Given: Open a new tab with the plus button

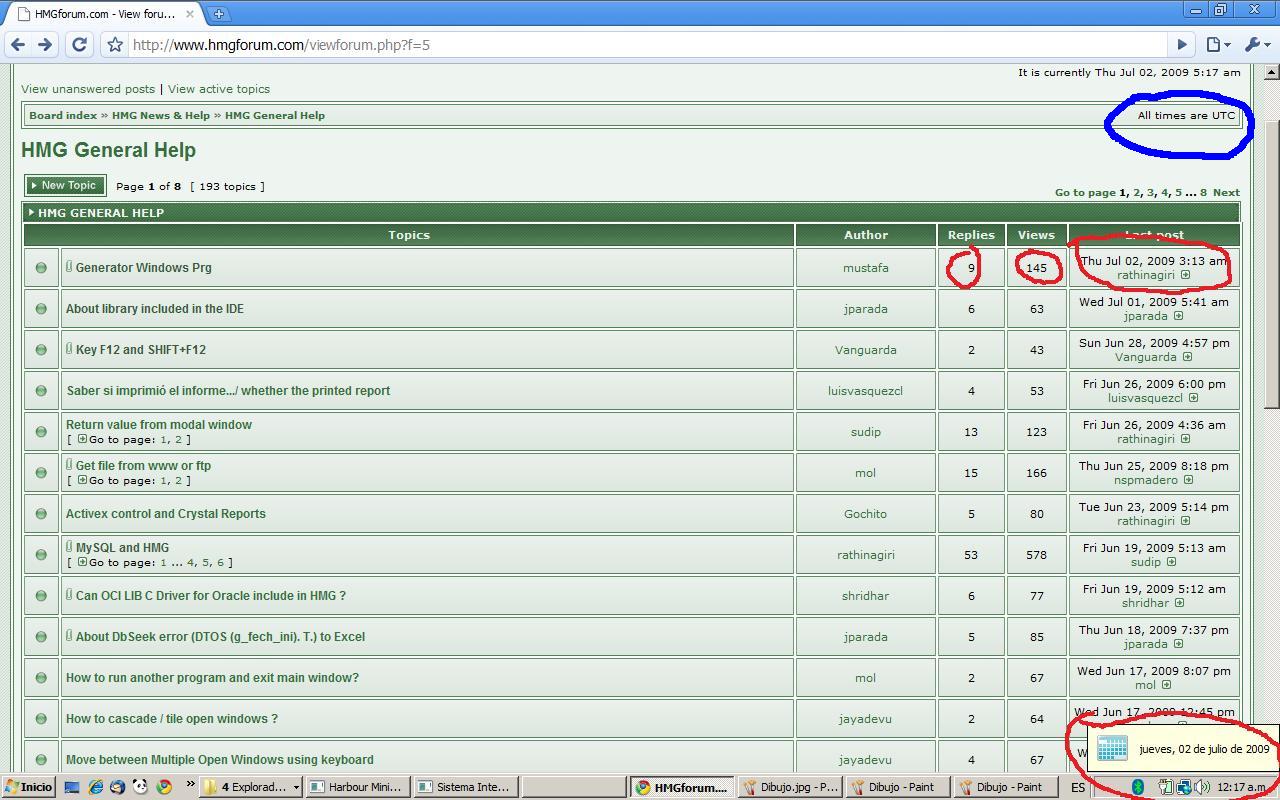Looking at the screenshot, I should 218,13.
